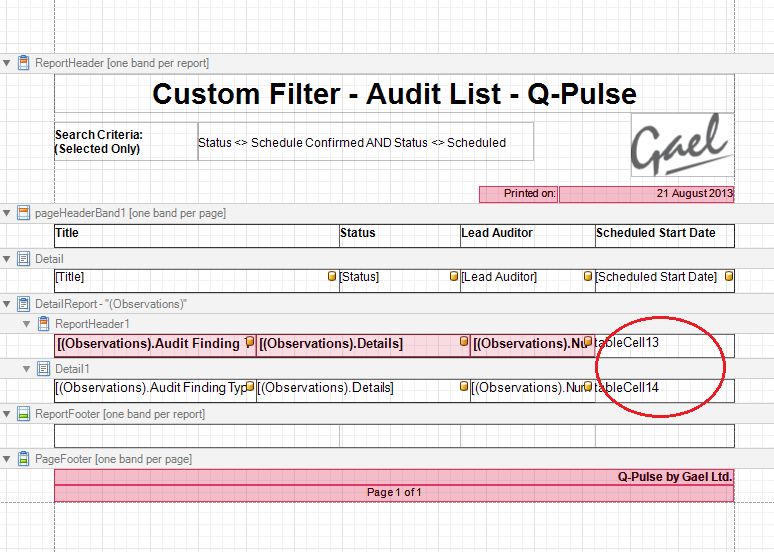Click the DetailReport band icon
Image resolution: width=774 pixels, height=552 pixels.
(x=23, y=304)
